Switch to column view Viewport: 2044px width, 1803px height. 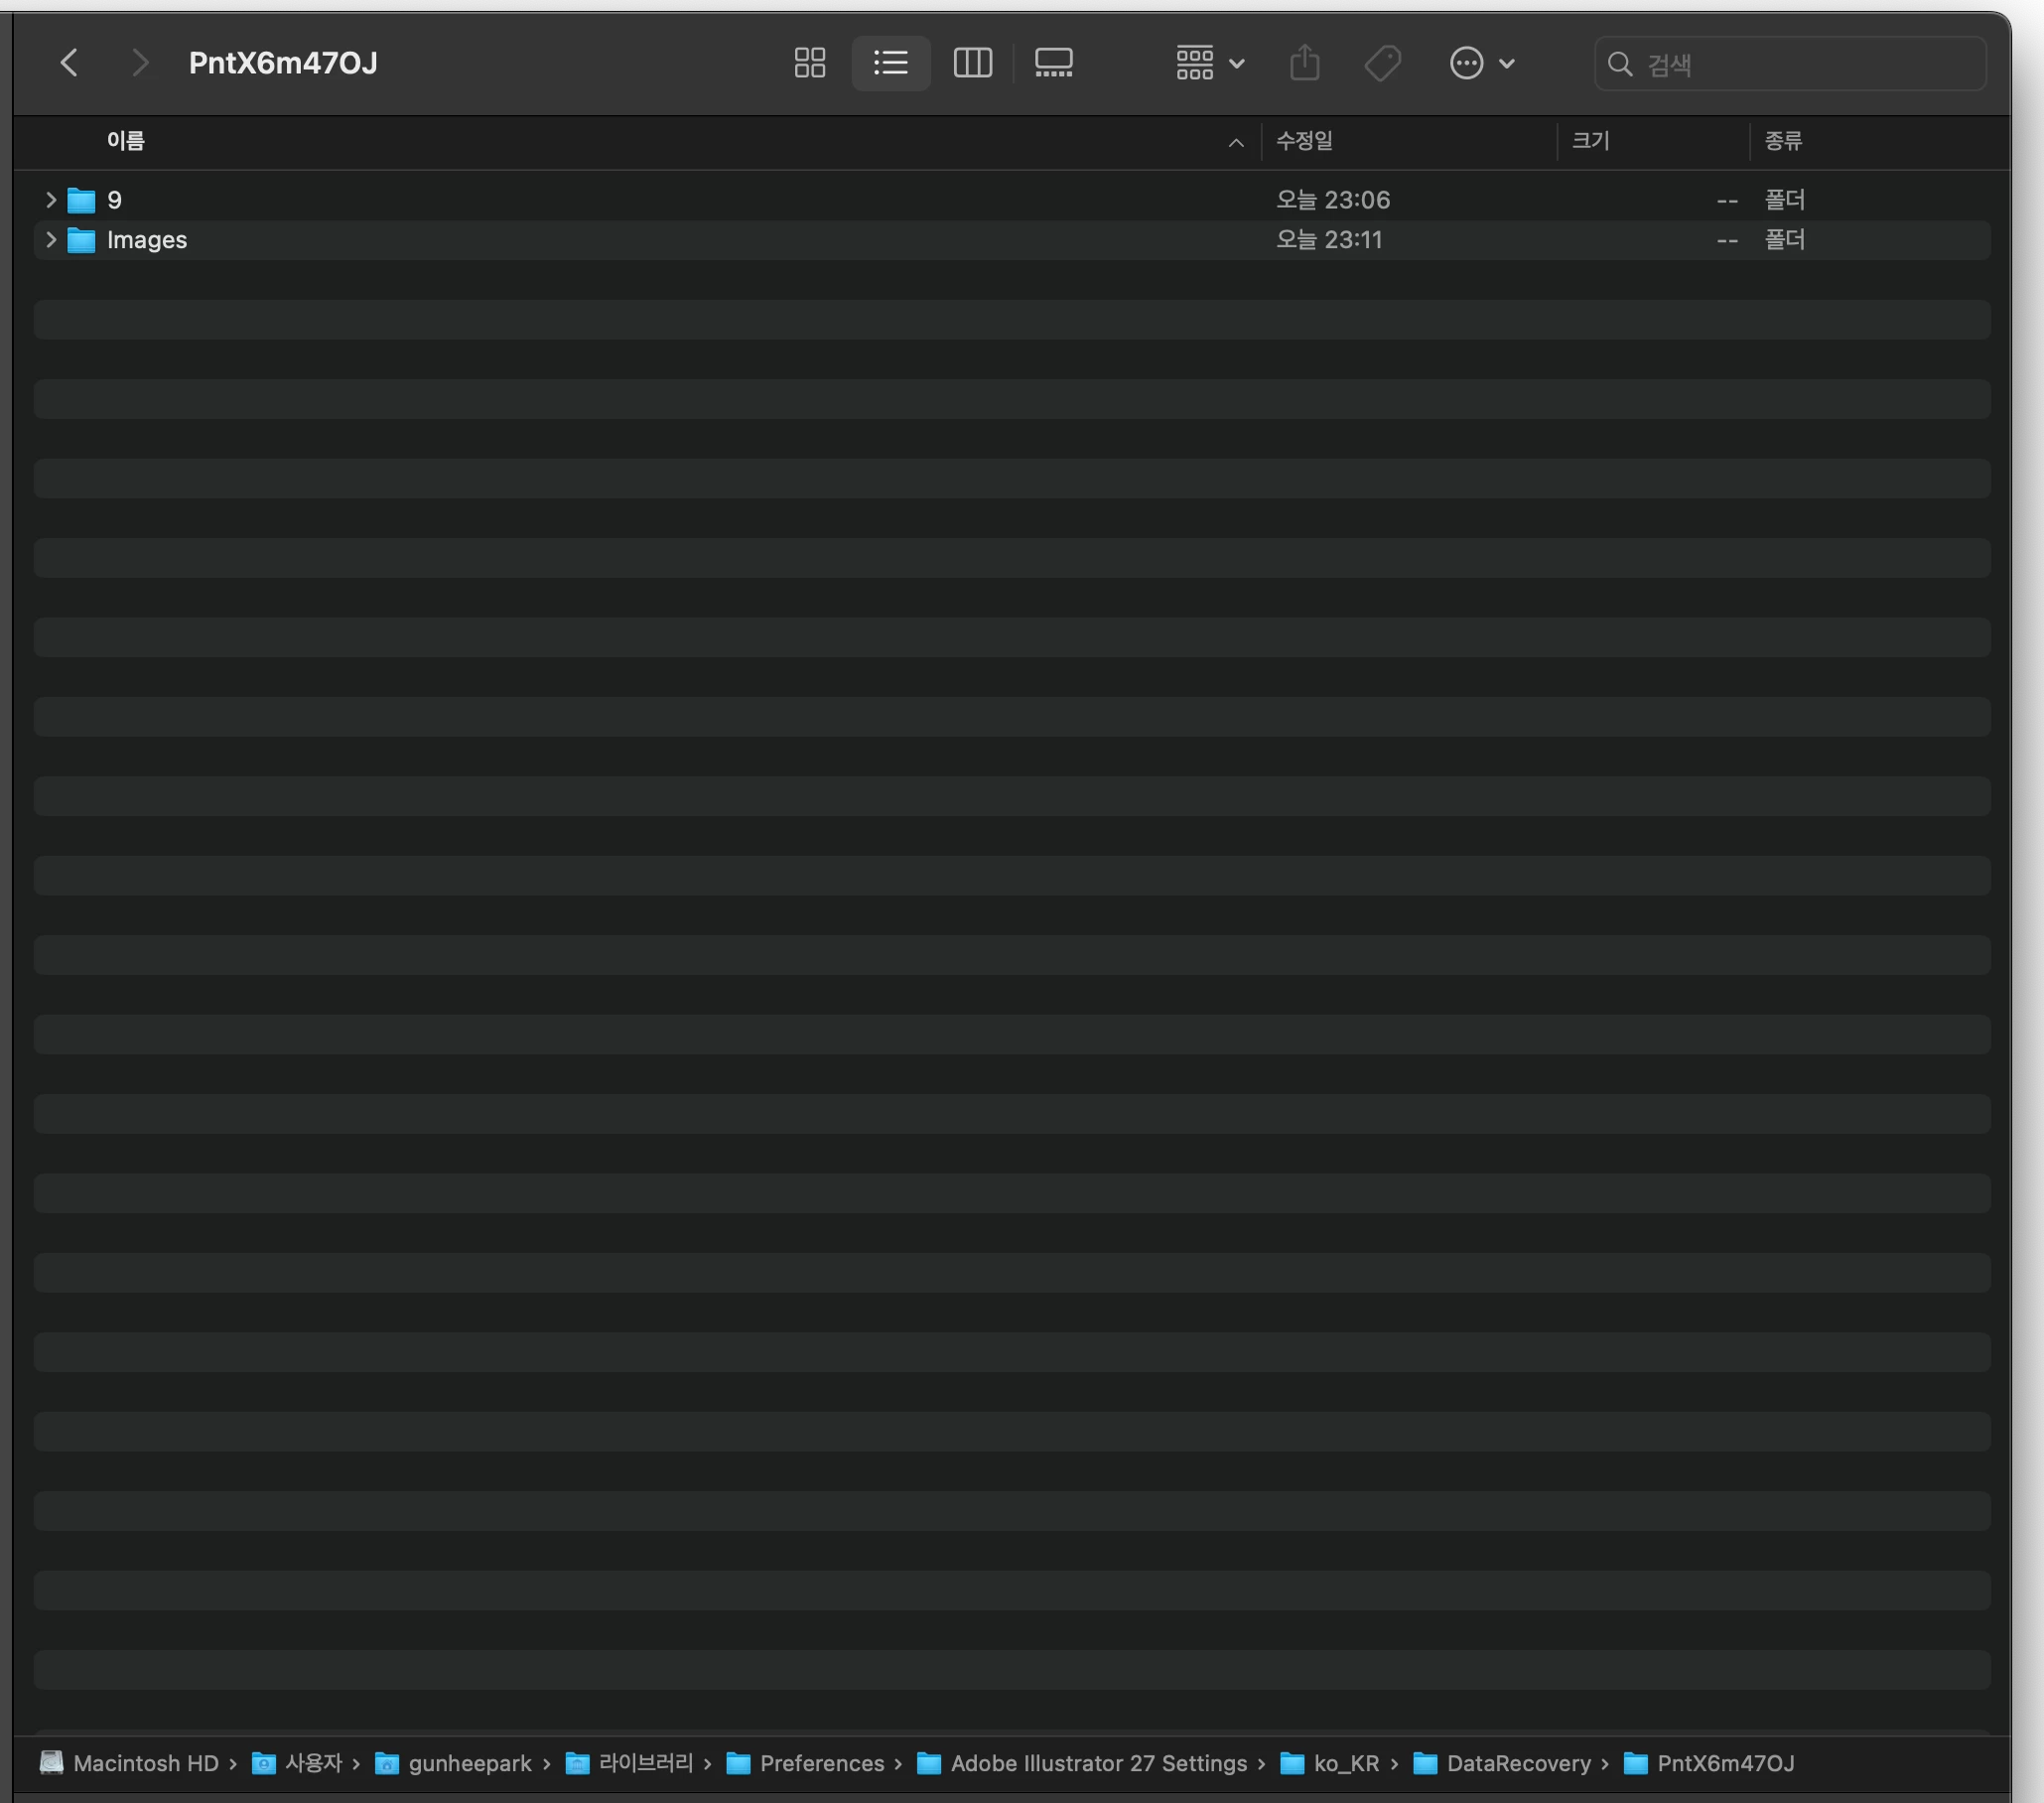click(972, 63)
